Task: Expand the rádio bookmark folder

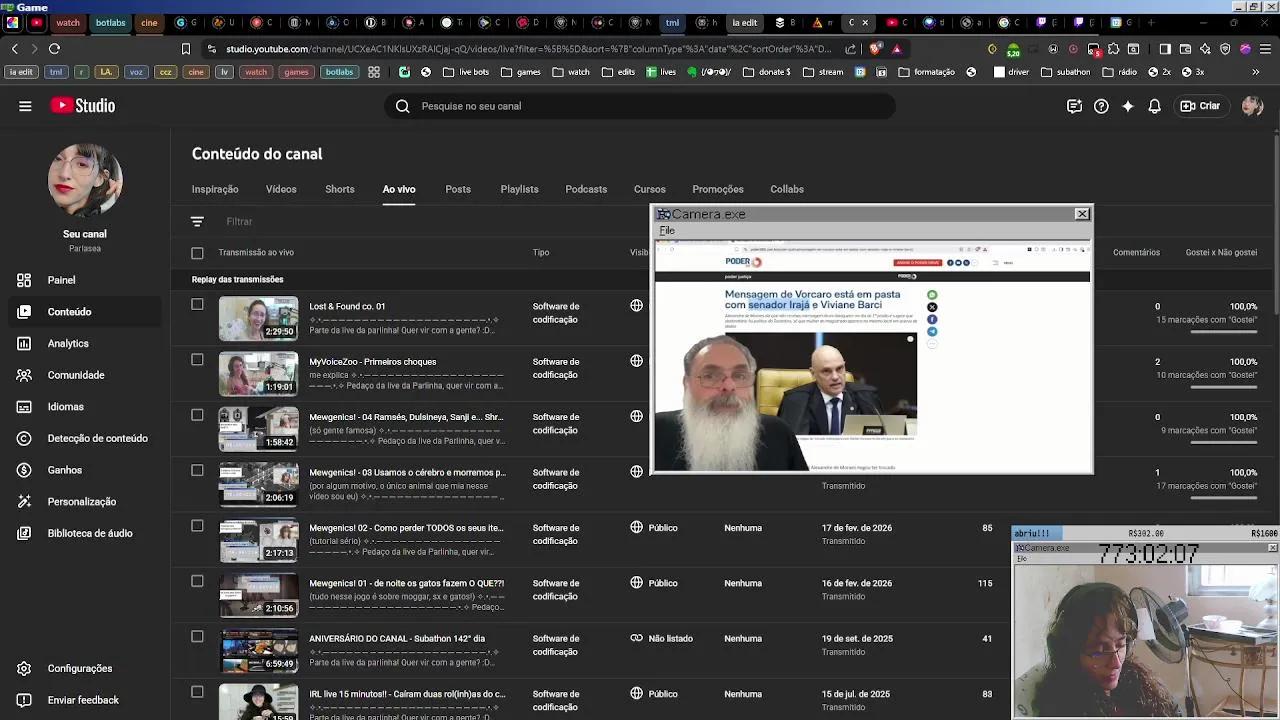Action: click(x=1119, y=72)
